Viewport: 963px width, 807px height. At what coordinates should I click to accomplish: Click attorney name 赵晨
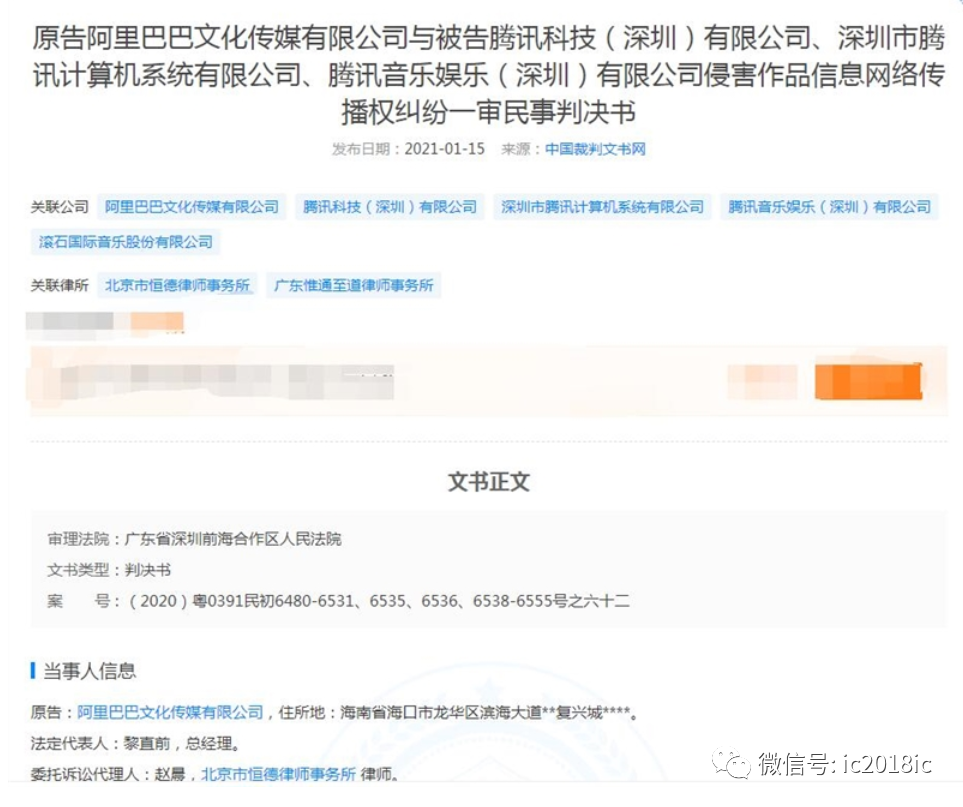click(x=170, y=774)
